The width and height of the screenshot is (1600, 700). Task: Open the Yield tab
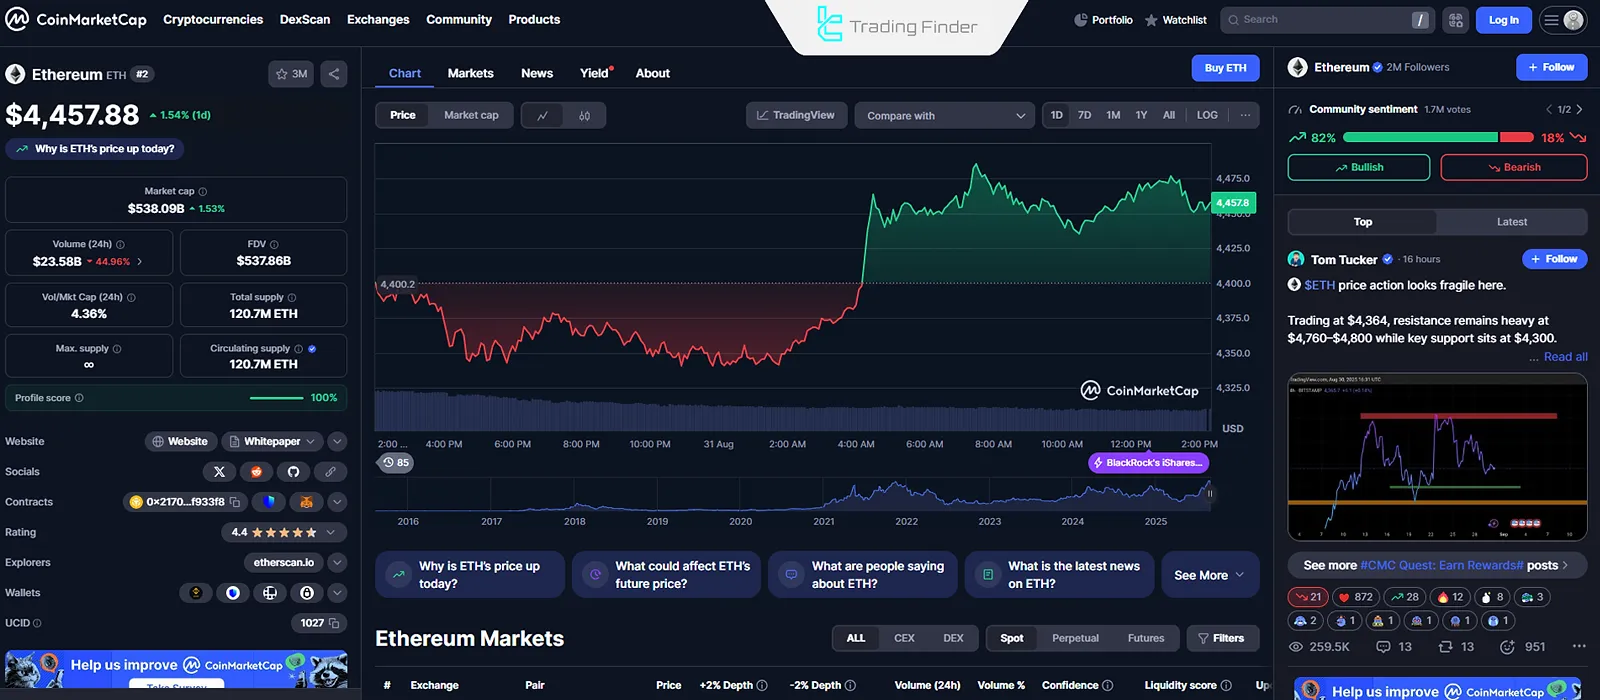pos(594,73)
